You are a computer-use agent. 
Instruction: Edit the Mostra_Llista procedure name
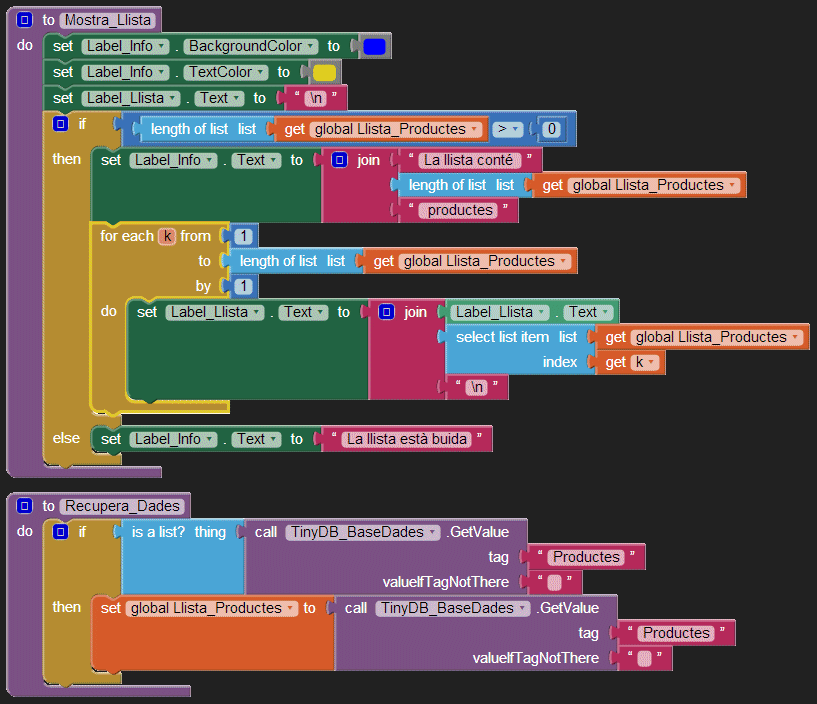[106, 20]
